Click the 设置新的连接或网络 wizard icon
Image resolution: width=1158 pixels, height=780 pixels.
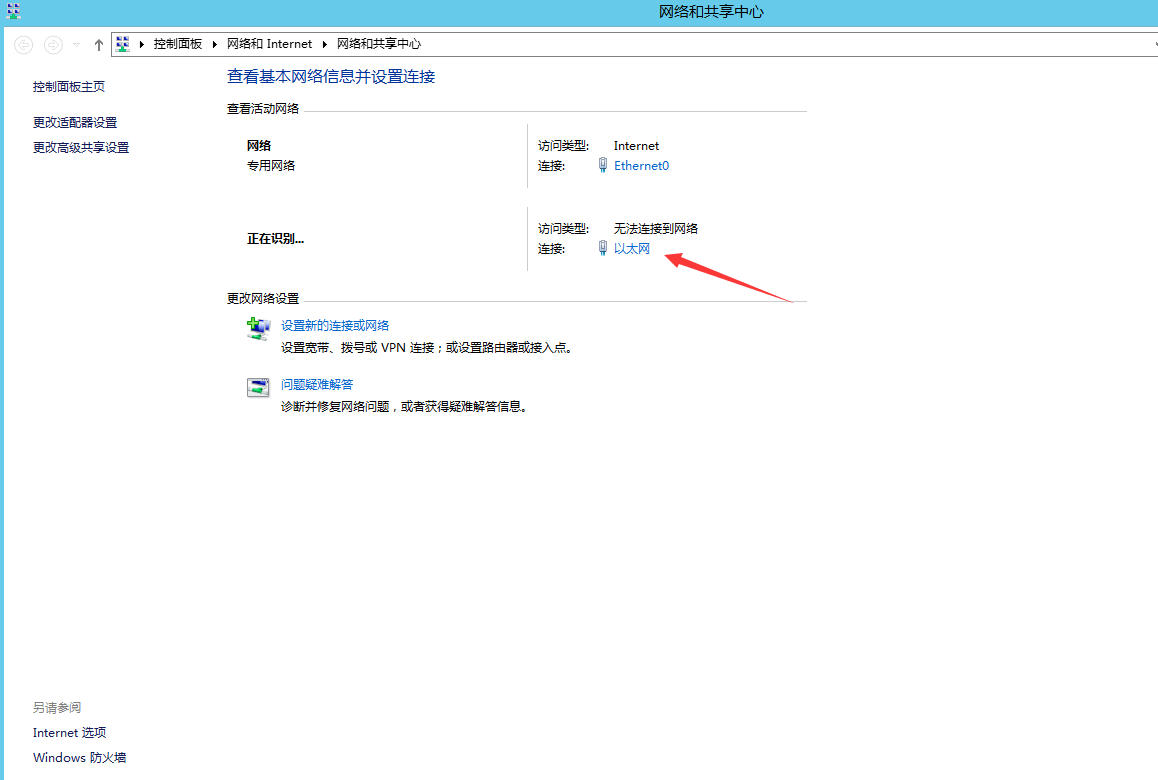pyautogui.click(x=257, y=328)
